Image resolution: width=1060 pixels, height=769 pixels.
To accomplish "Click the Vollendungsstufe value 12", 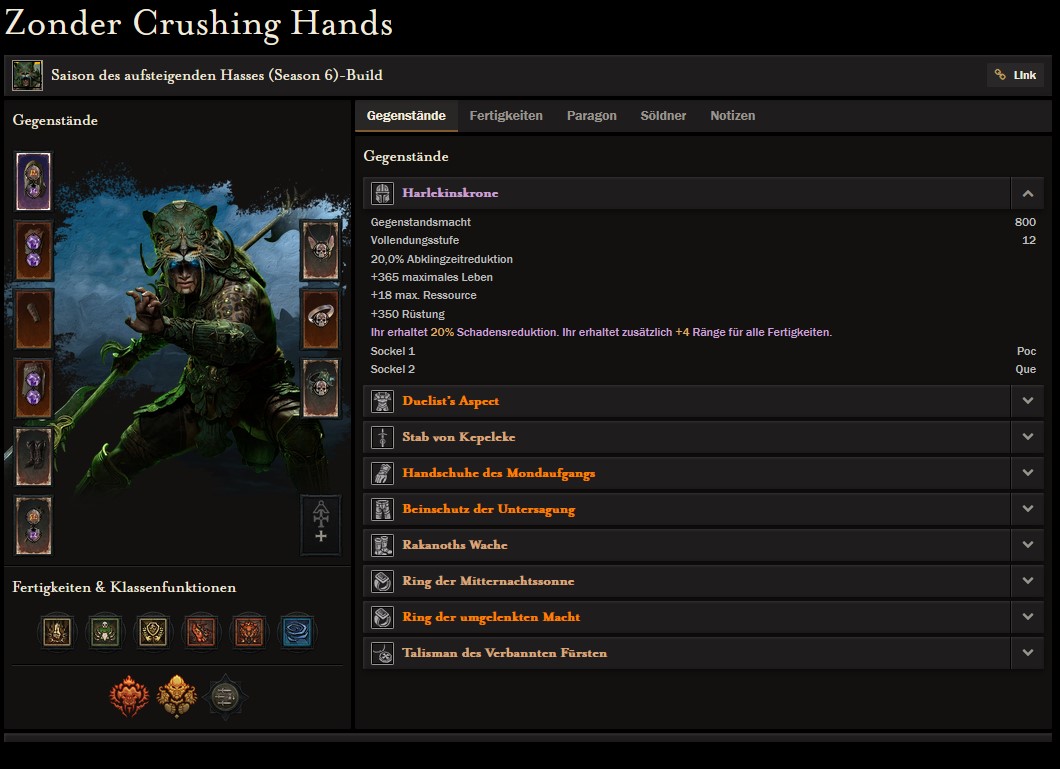I will (1029, 241).
